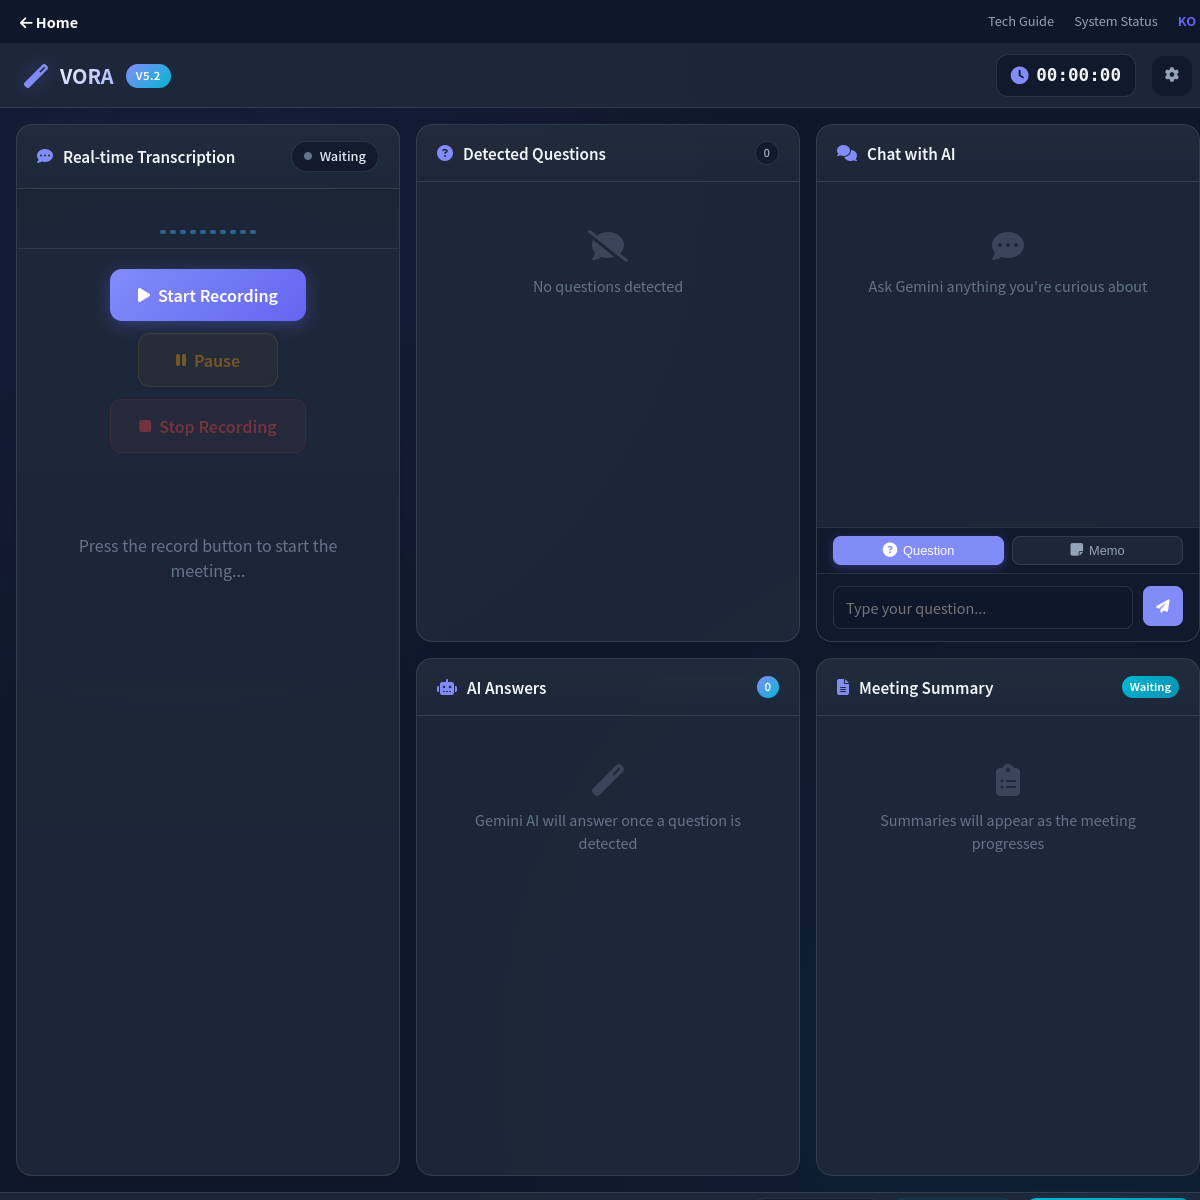Click the question mark icon on Detected Questions
The height and width of the screenshot is (1200, 1200).
[443, 153]
